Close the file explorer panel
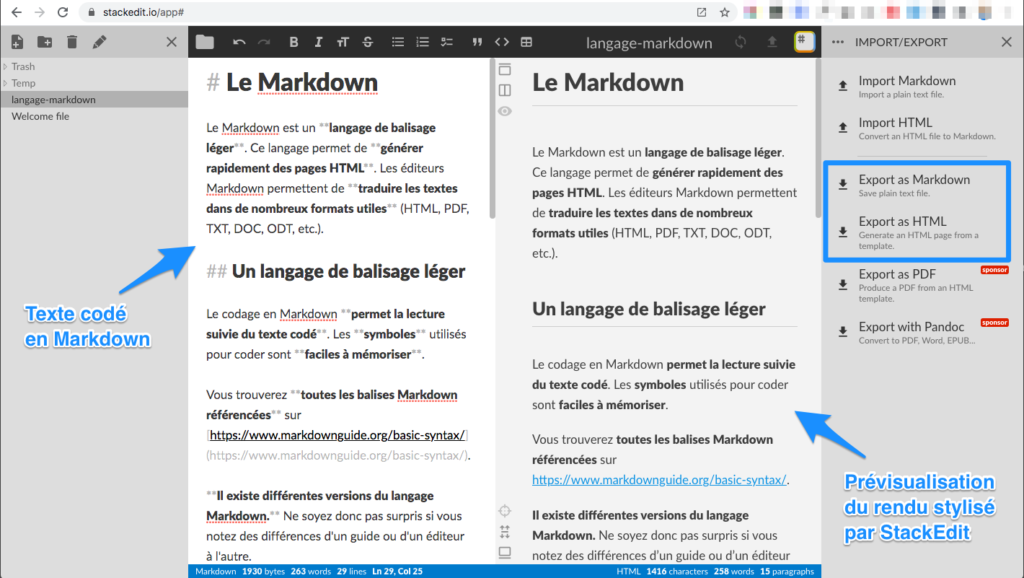Image resolution: width=1024 pixels, height=578 pixels. [x=171, y=42]
